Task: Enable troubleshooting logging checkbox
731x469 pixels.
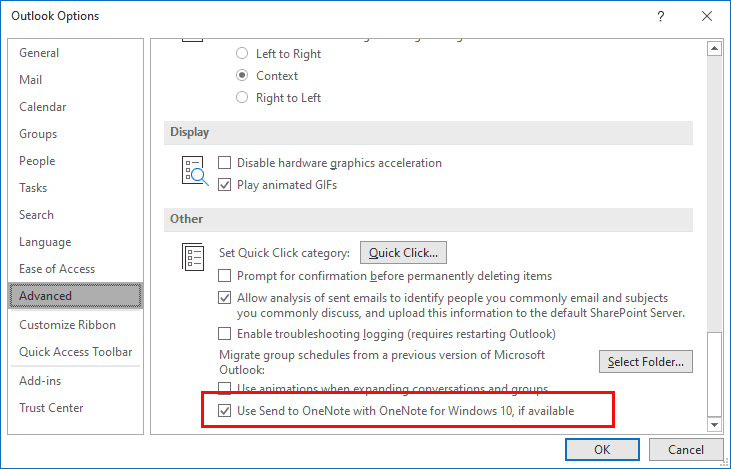Action: pos(225,334)
